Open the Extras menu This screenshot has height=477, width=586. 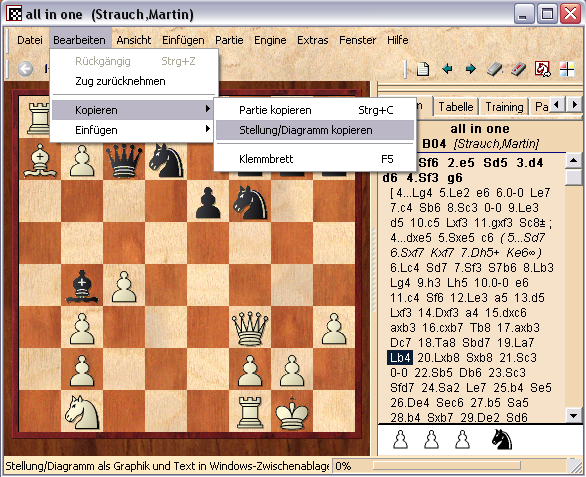pos(312,40)
